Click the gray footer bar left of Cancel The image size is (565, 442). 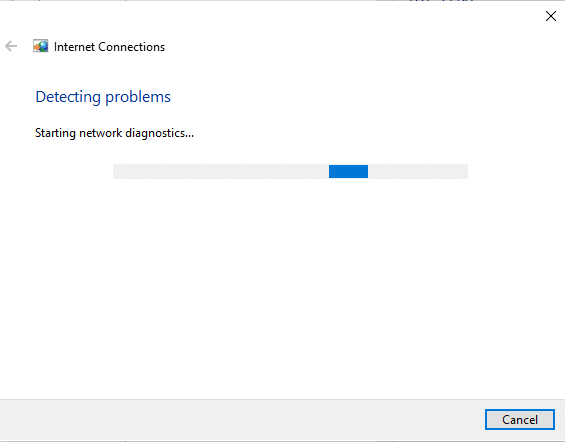point(241,420)
